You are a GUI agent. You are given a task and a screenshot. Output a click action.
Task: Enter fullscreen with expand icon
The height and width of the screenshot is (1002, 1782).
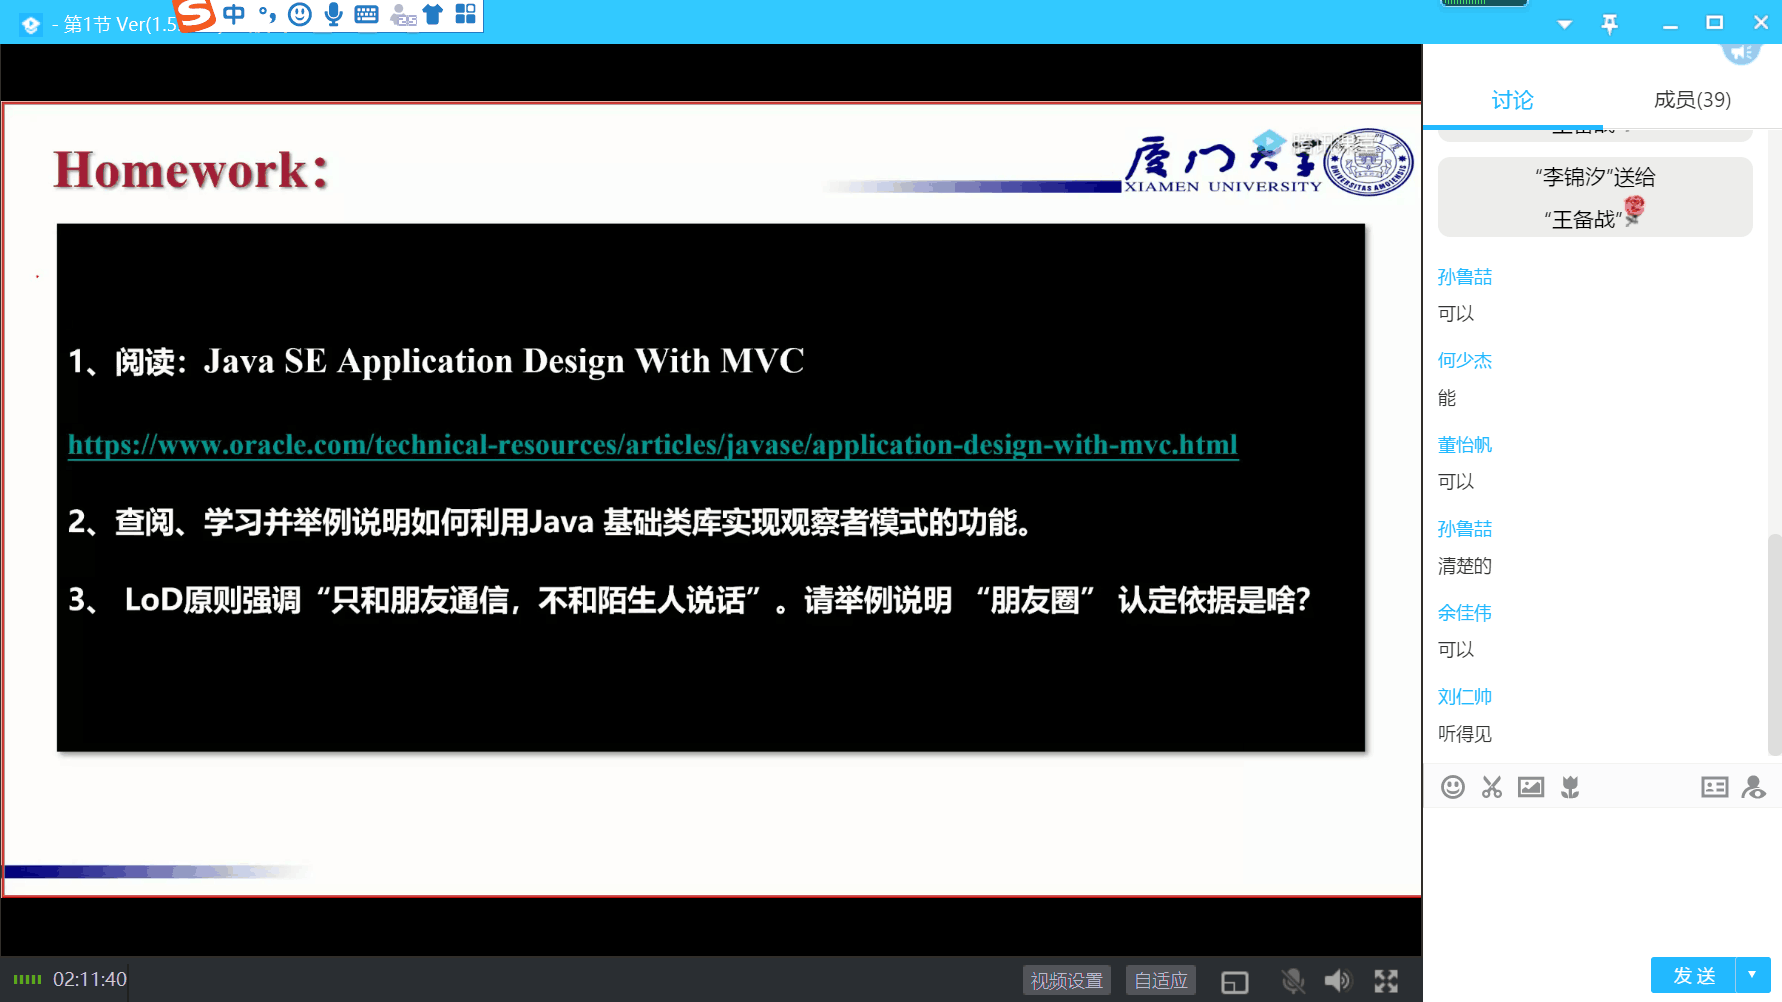[1386, 981]
